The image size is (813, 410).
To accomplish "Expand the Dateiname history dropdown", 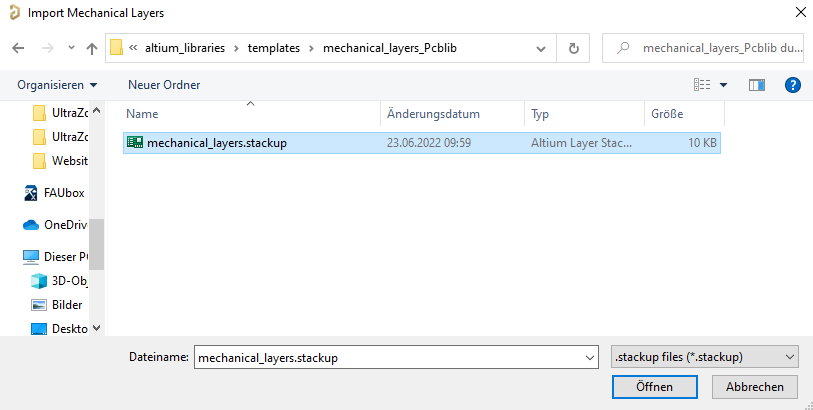I will [x=588, y=357].
